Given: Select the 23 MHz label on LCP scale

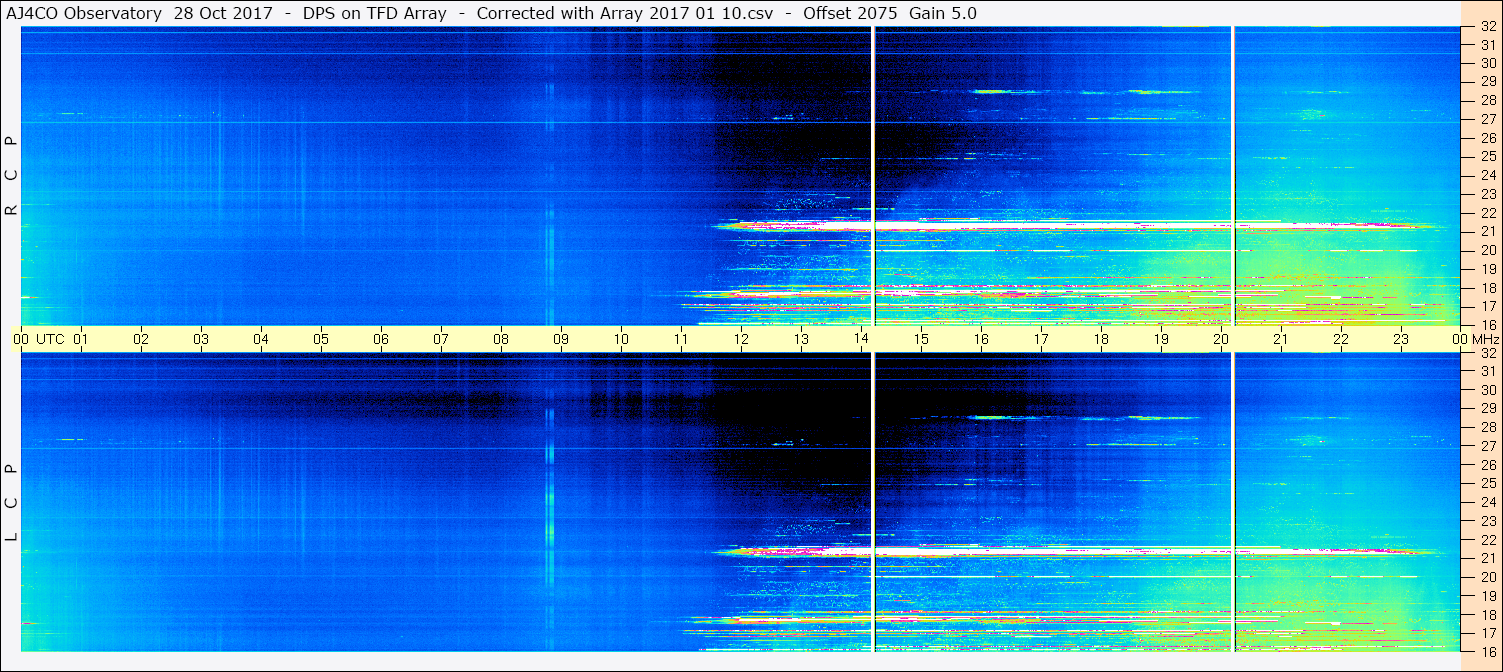Looking at the screenshot, I should 1488,521.
